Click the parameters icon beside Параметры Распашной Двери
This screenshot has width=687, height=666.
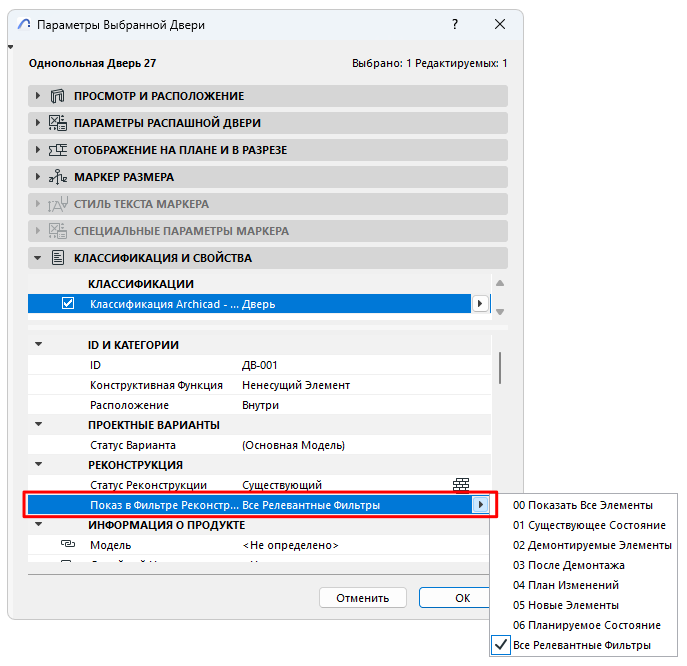pyautogui.click(x=57, y=123)
